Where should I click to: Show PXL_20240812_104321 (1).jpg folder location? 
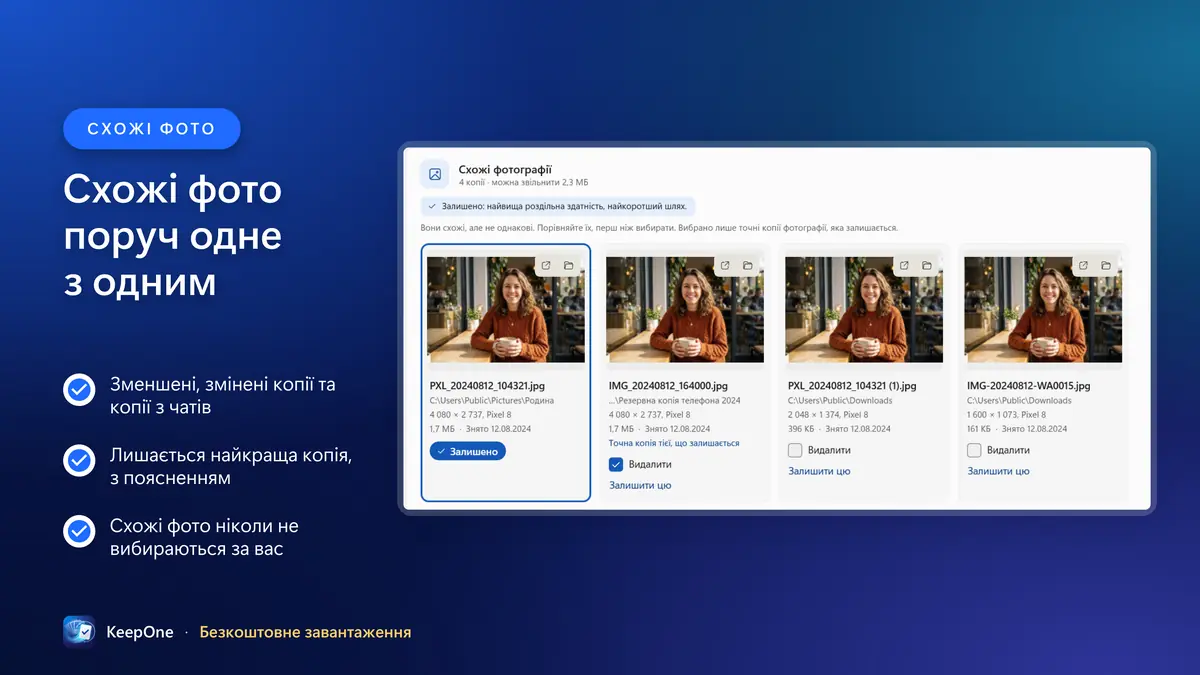coord(927,266)
